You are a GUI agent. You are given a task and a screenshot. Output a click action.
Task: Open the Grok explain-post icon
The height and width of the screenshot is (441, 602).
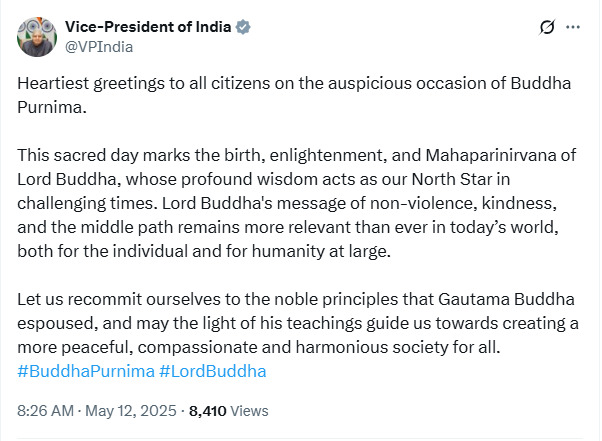[547, 27]
